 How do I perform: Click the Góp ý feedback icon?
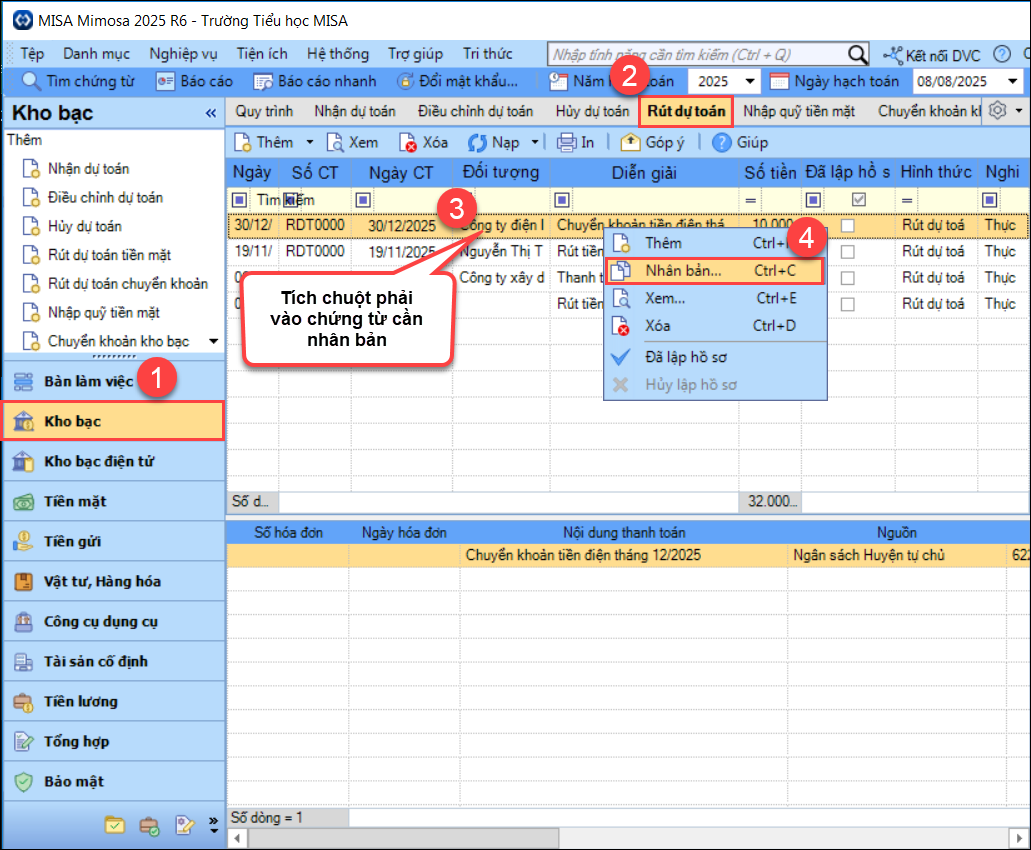[630, 142]
